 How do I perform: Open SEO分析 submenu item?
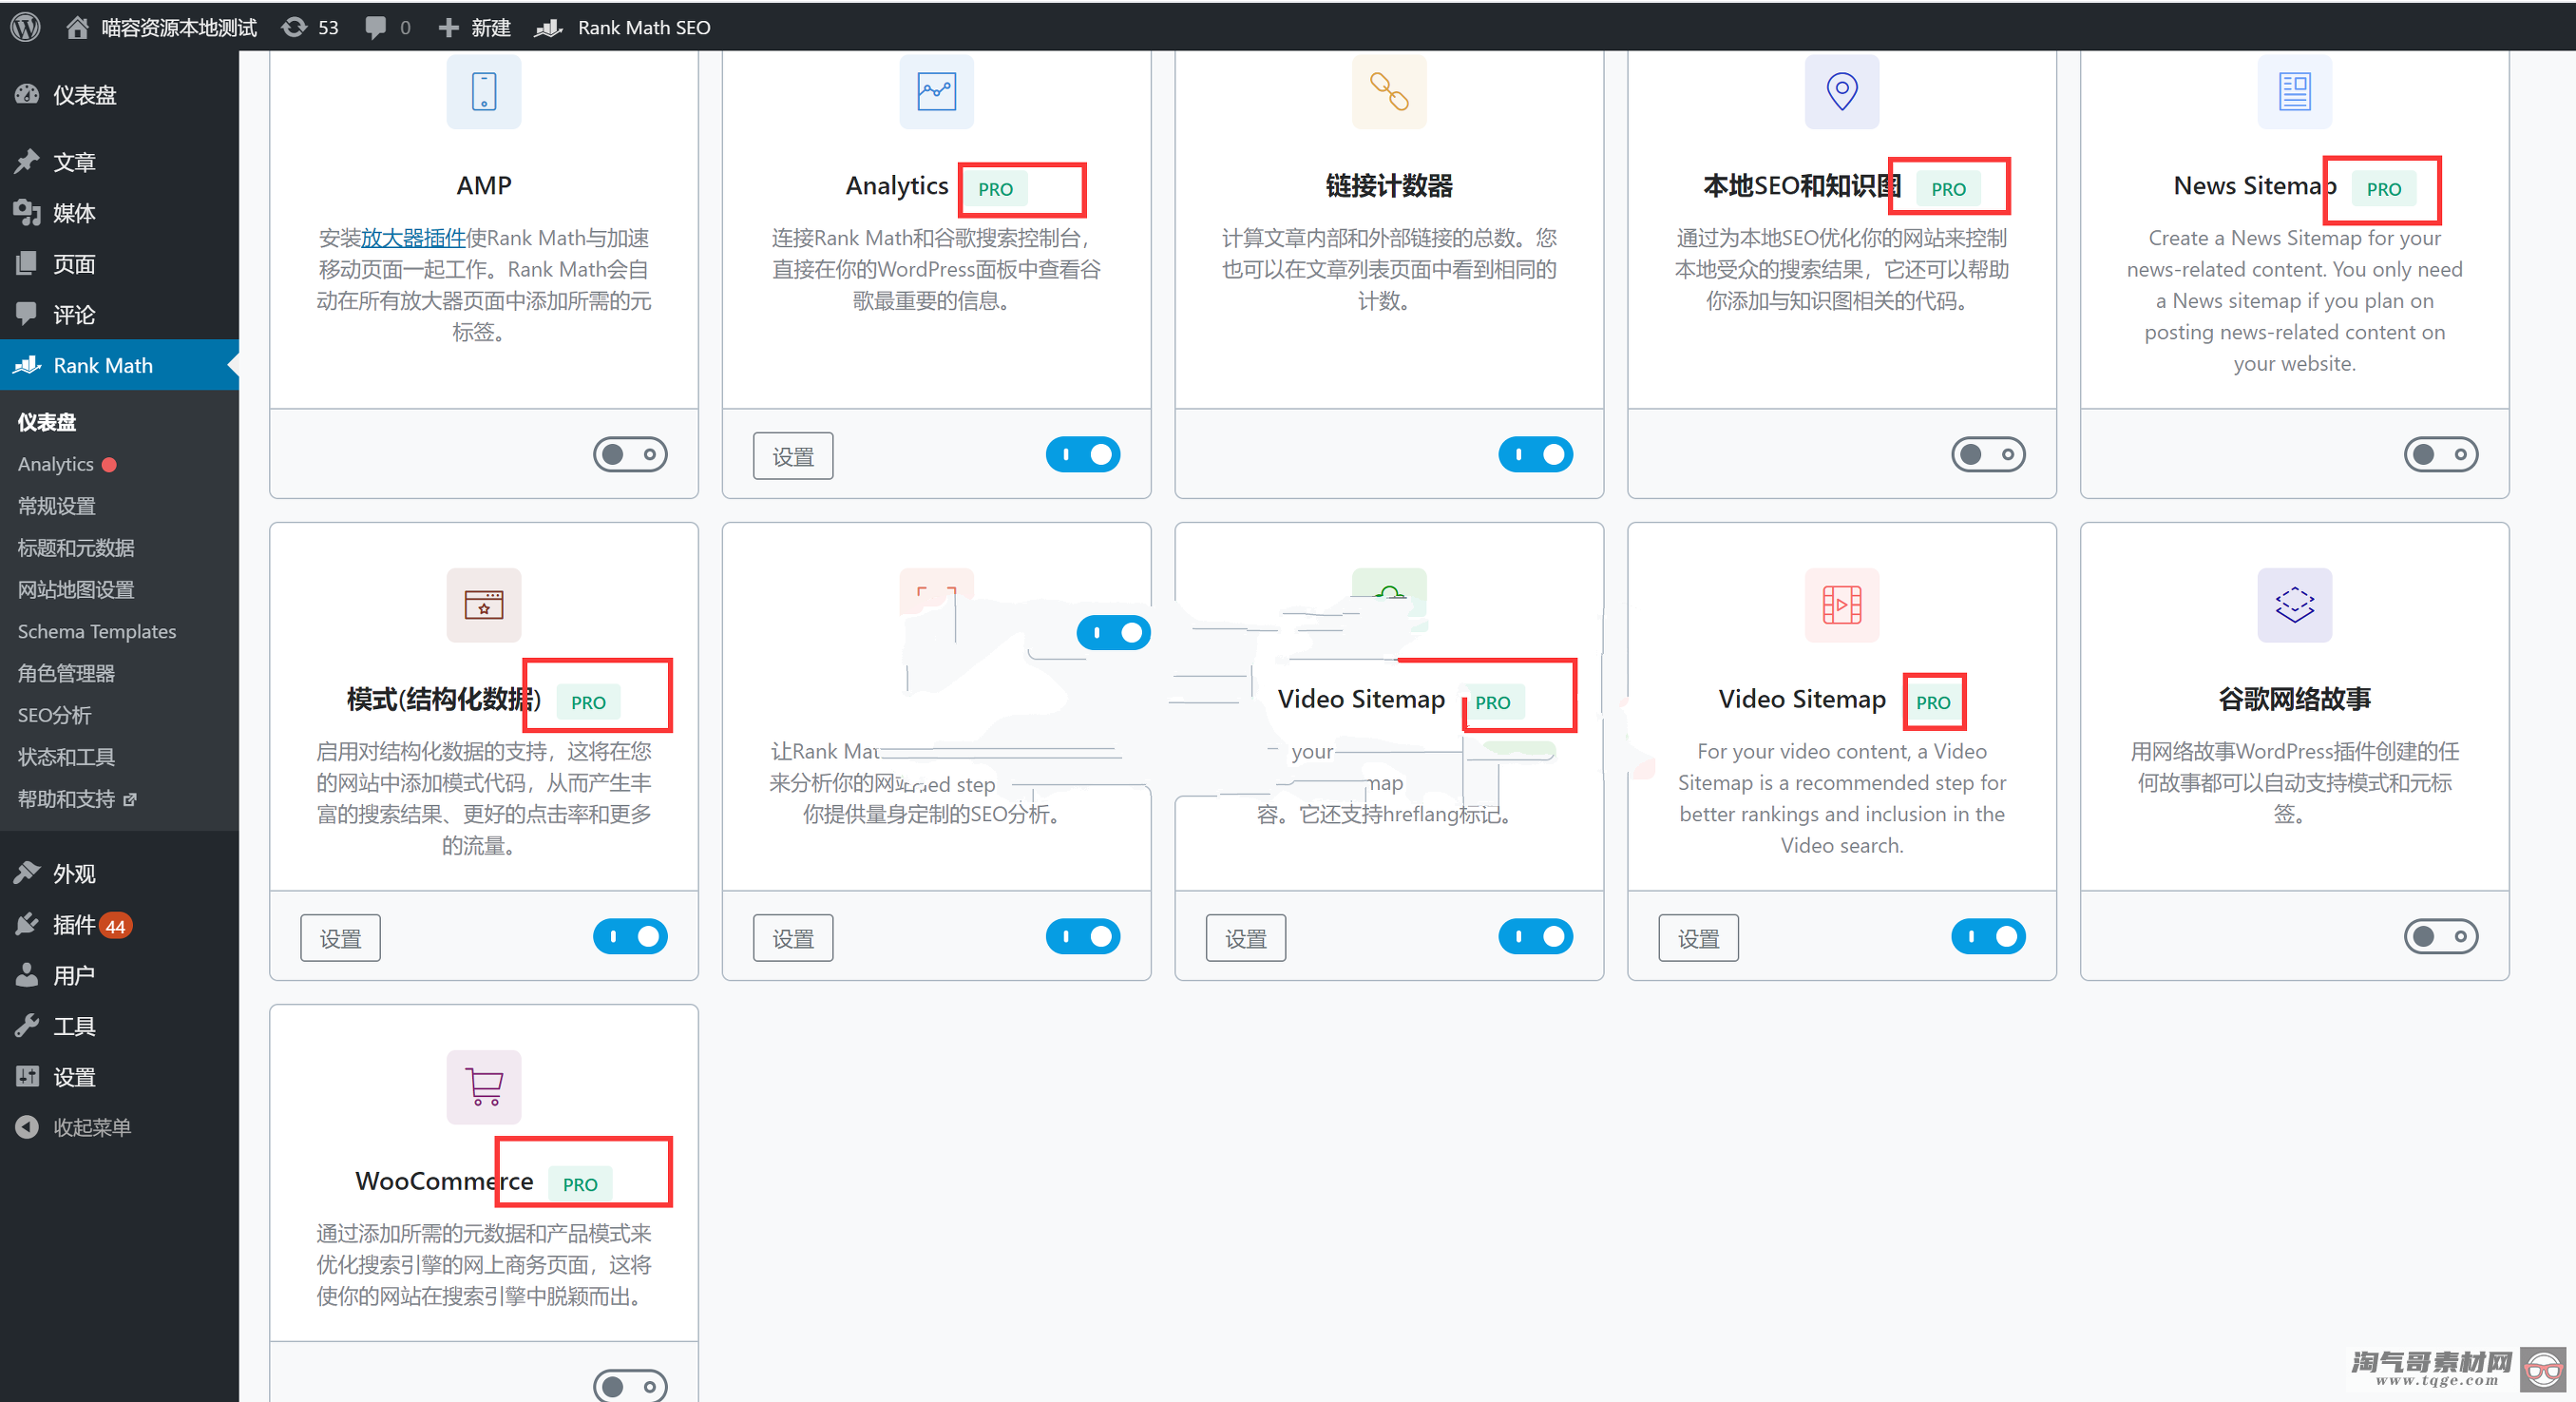click(x=55, y=715)
